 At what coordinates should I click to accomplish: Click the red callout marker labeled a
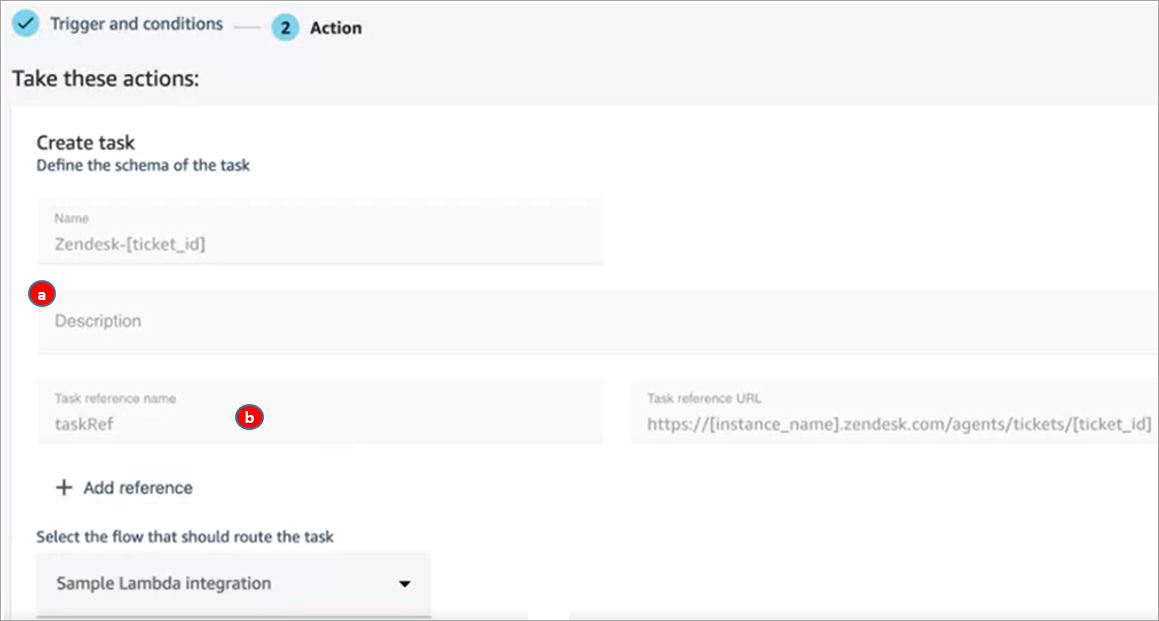(41, 294)
